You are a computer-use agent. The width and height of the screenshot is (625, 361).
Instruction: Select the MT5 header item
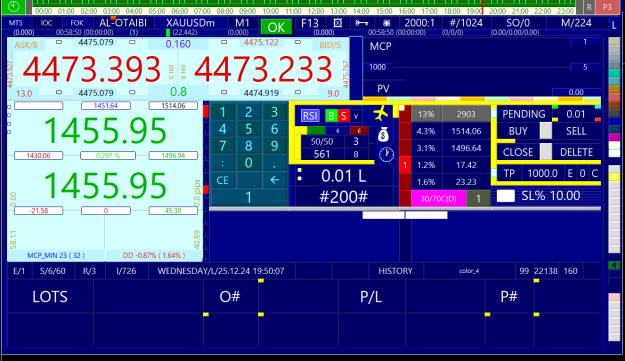(x=16, y=23)
